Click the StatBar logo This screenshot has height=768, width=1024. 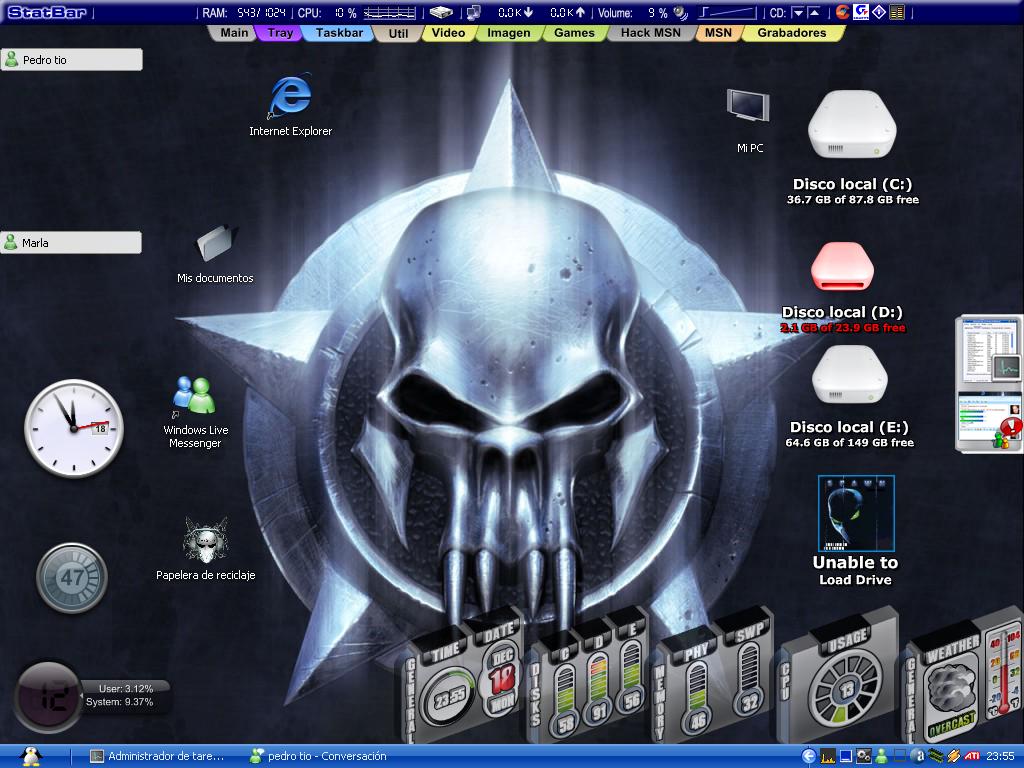coord(46,12)
